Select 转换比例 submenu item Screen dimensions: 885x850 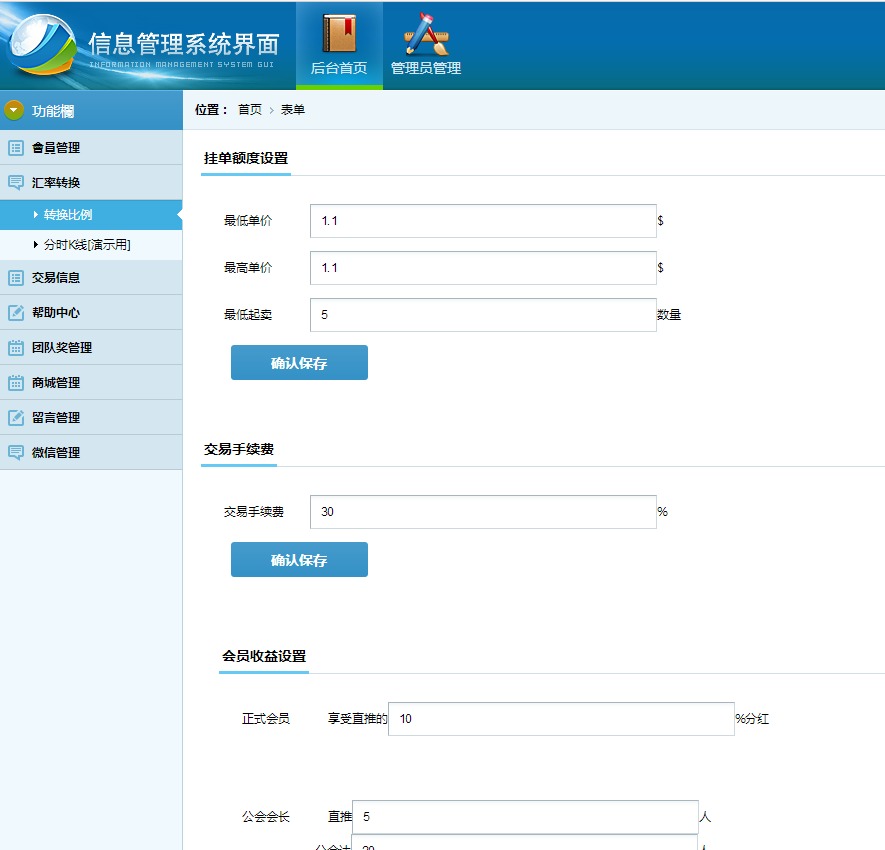91,215
